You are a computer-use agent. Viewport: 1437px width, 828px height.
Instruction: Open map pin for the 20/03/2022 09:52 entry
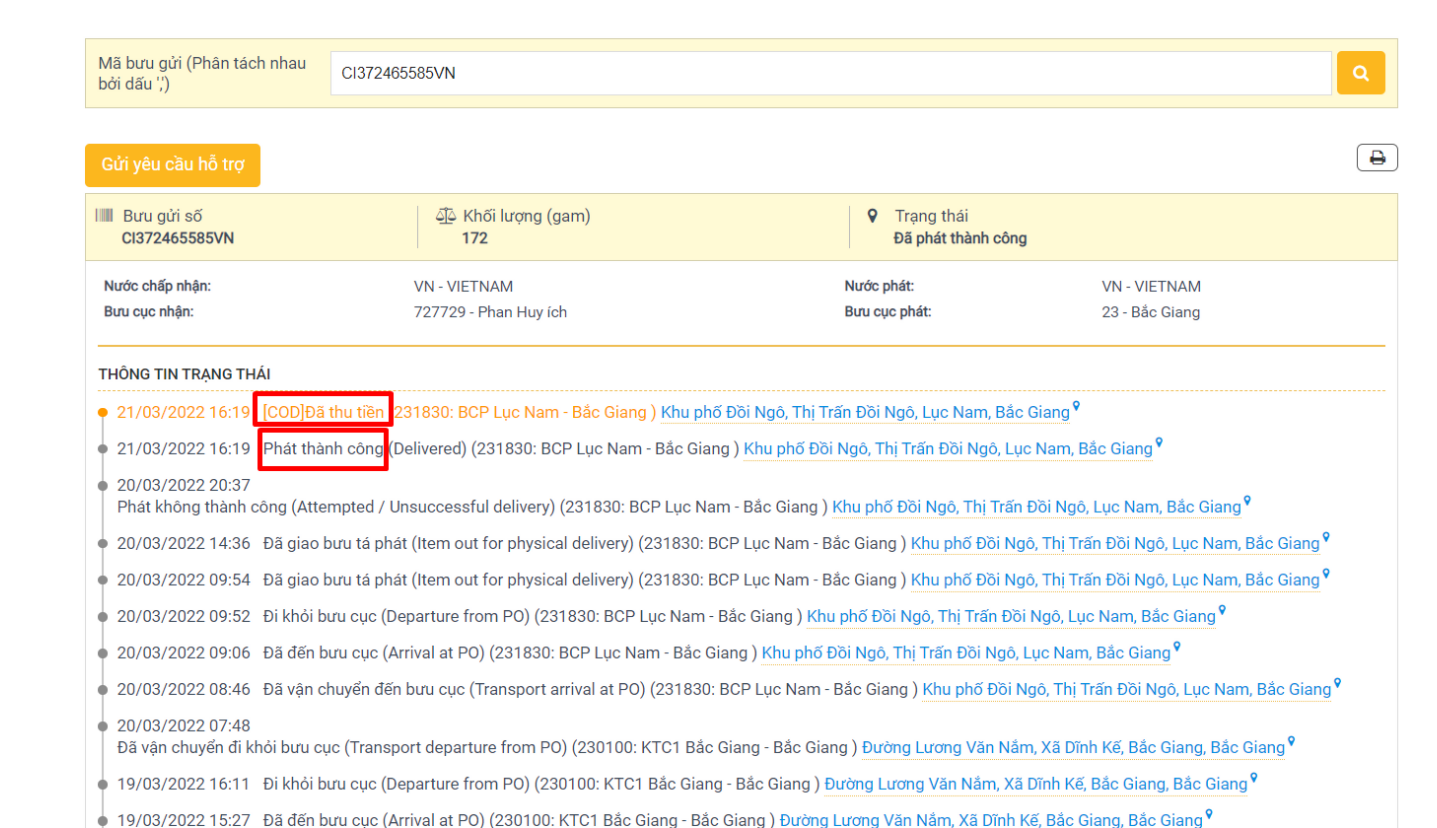[x=1222, y=610]
